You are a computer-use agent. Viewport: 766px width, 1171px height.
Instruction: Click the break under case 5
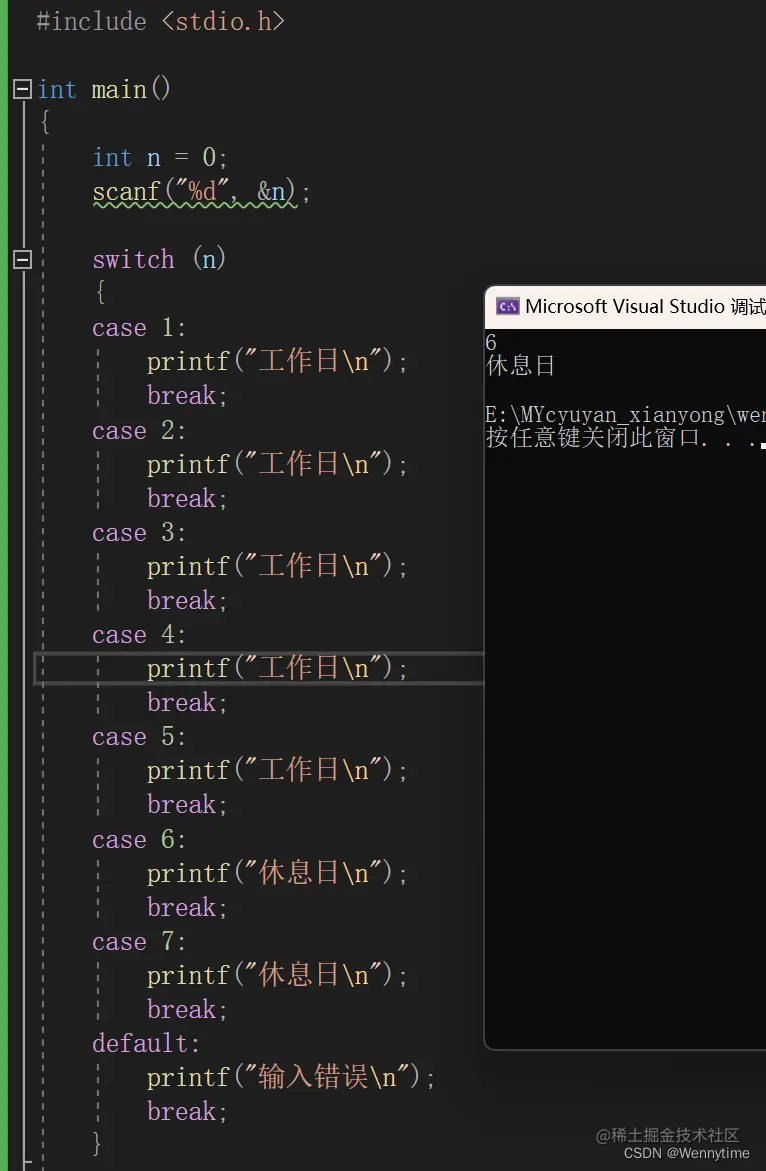[x=187, y=804]
